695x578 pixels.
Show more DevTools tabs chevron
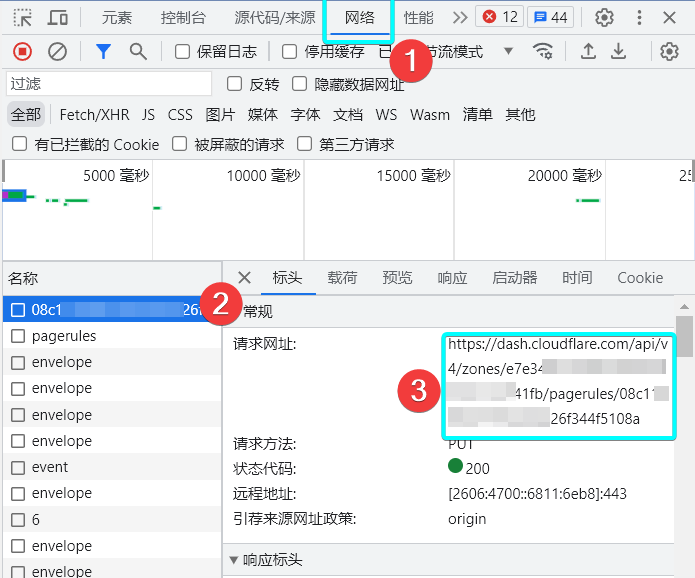point(460,18)
